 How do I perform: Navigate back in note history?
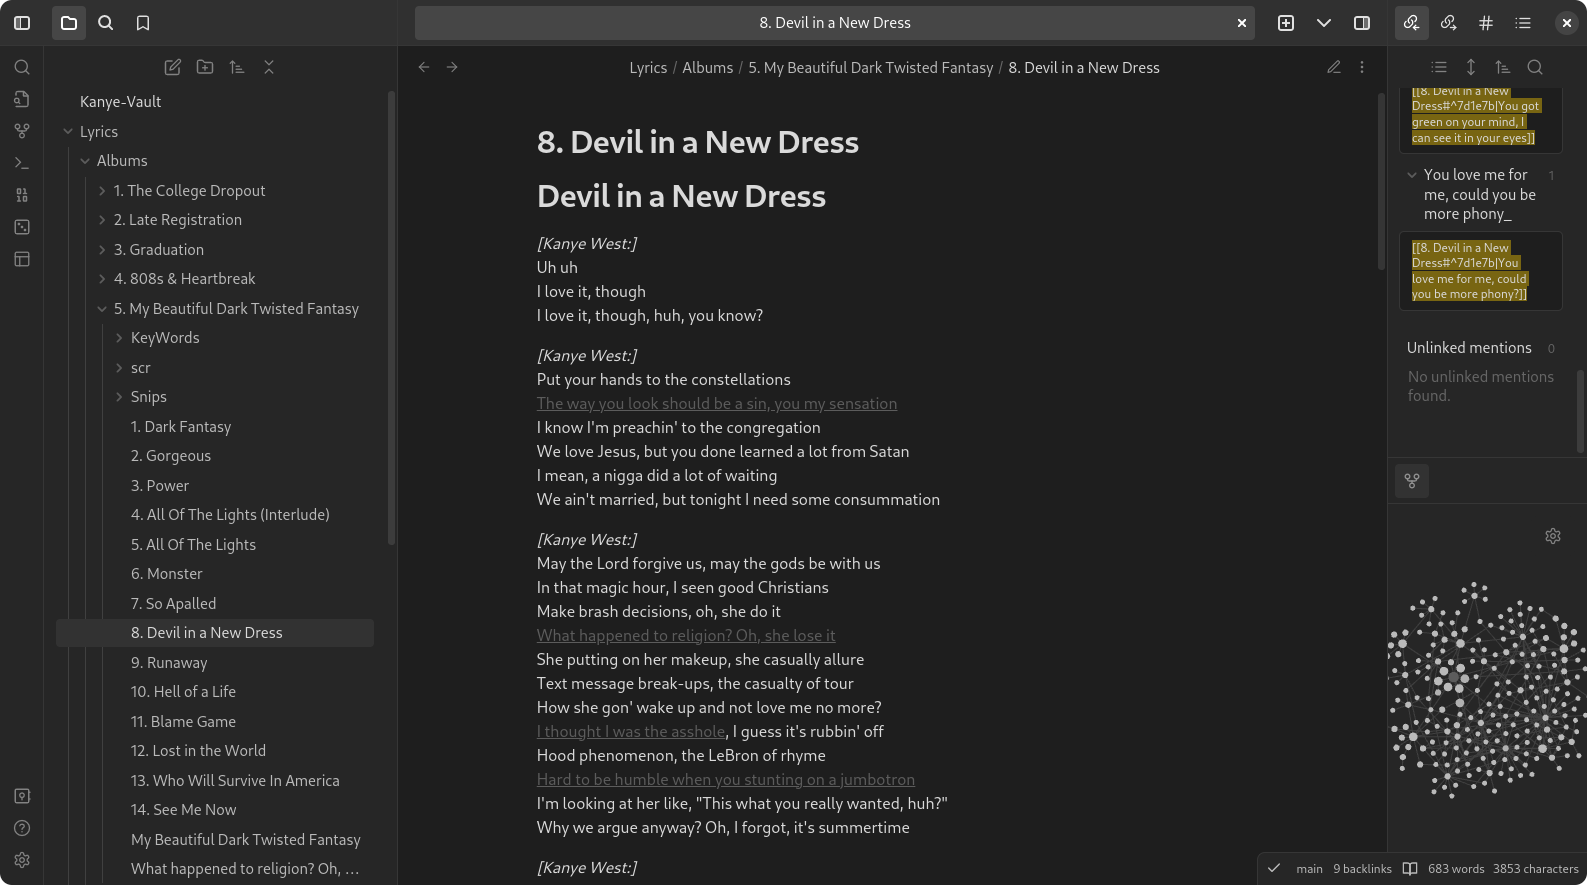424,67
